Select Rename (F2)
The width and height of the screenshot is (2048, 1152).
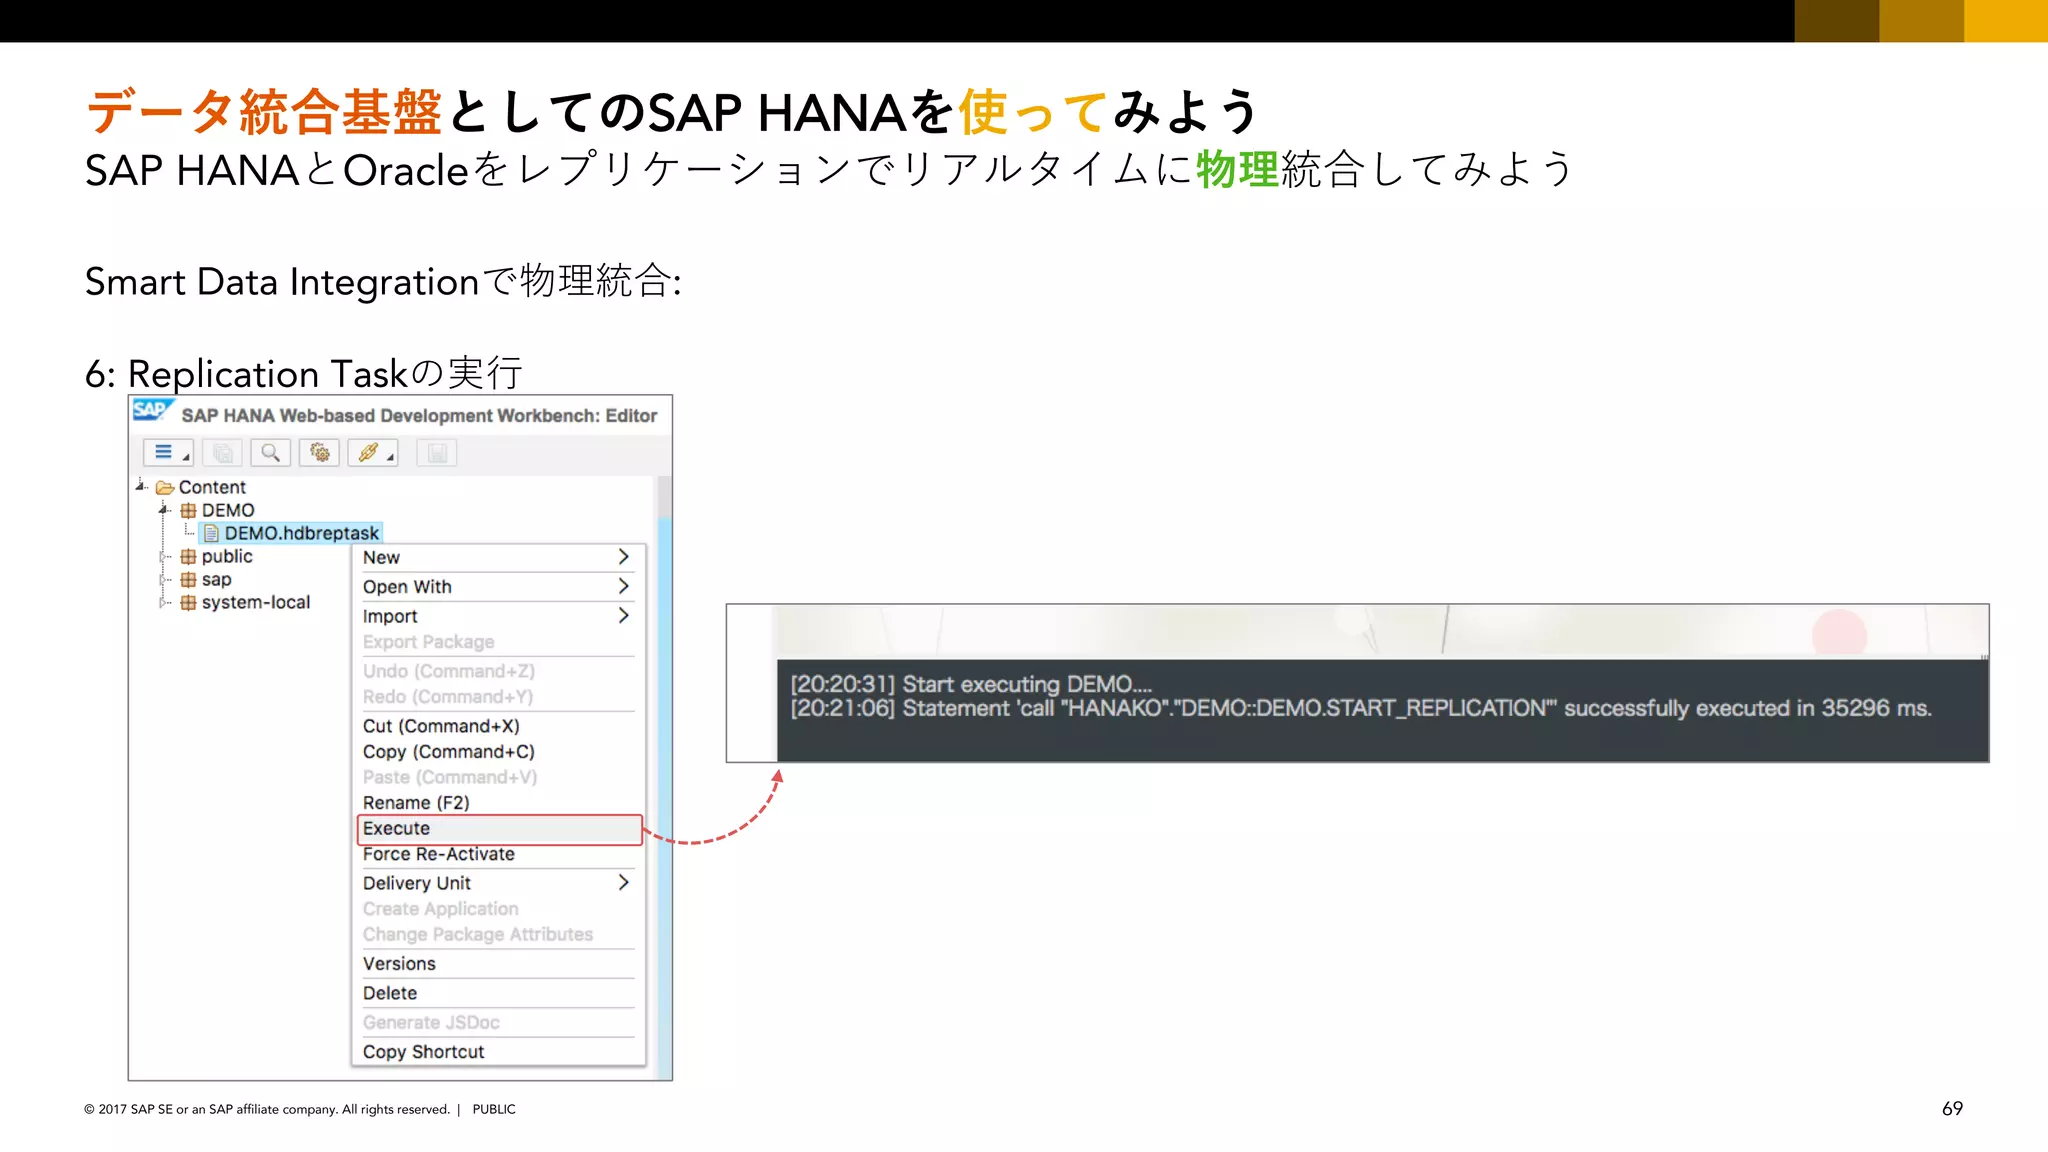pyautogui.click(x=498, y=803)
